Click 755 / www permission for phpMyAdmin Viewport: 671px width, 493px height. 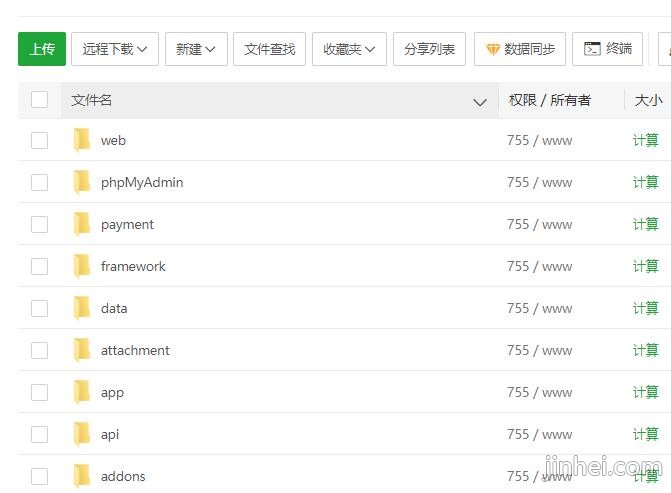click(x=540, y=182)
